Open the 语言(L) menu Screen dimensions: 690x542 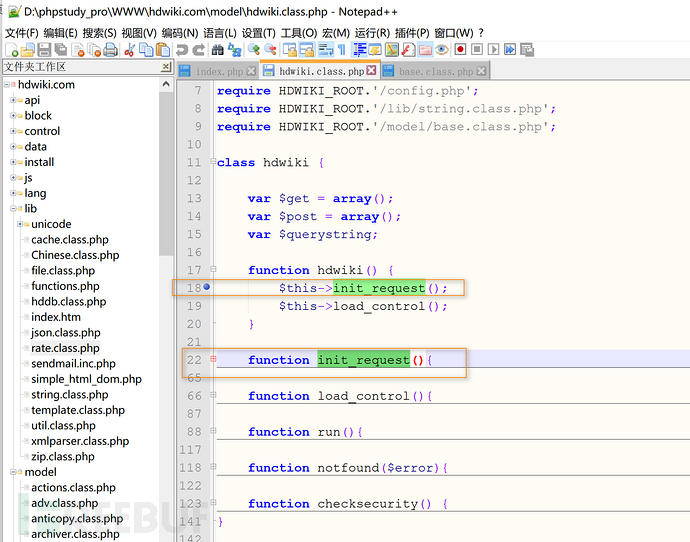coord(220,33)
